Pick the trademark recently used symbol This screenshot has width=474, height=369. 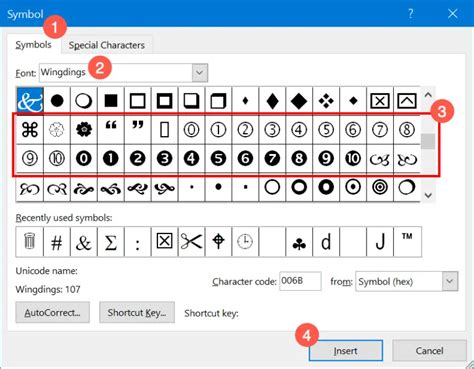[x=407, y=242]
